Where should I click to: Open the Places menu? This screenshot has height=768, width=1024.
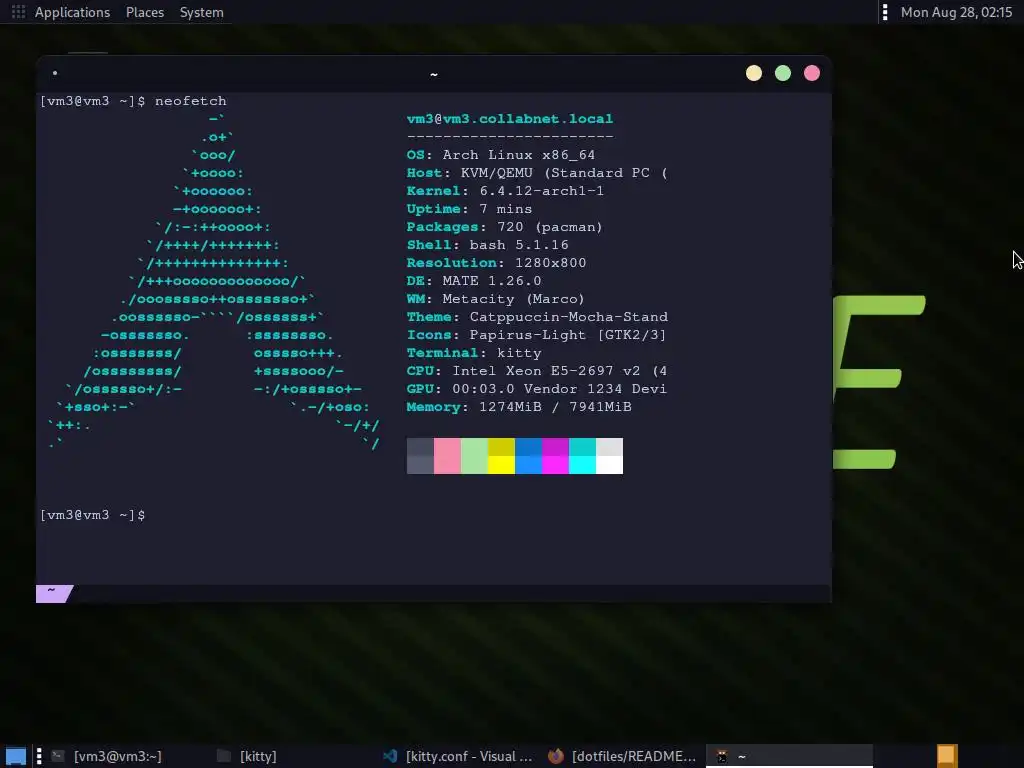(x=145, y=12)
